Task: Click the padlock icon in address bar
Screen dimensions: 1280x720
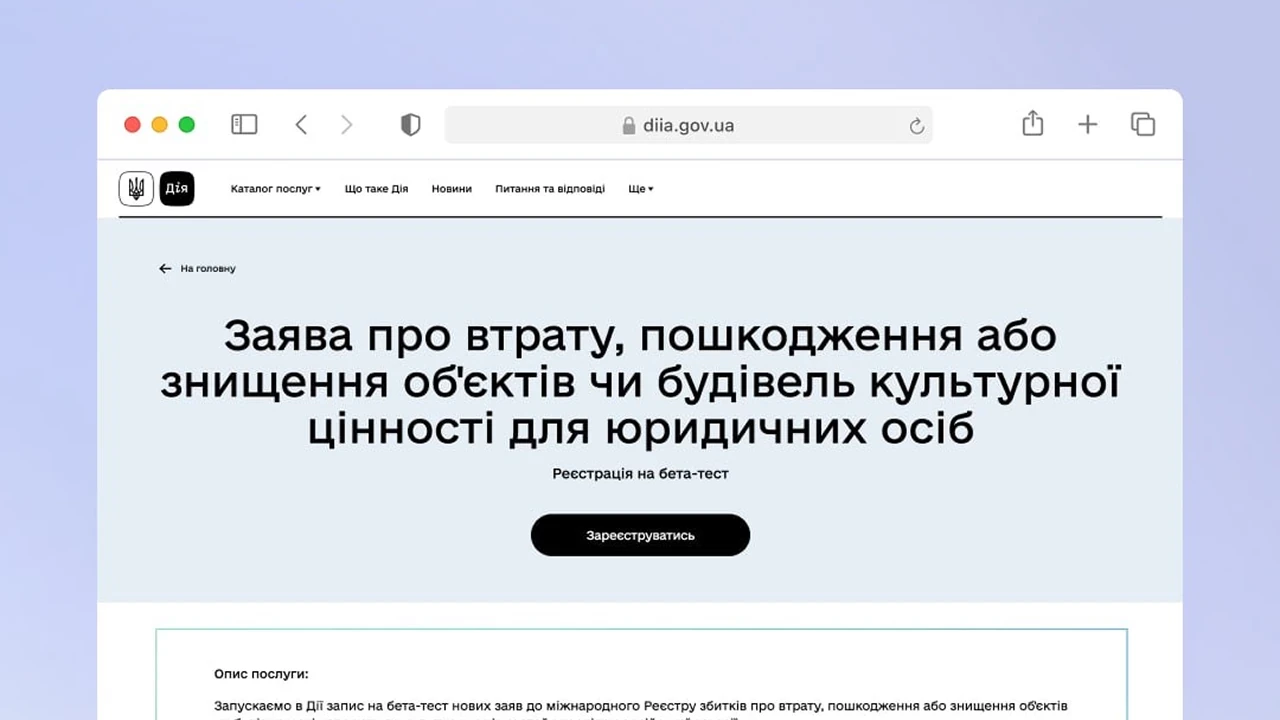Action: click(x=629, y=125)
